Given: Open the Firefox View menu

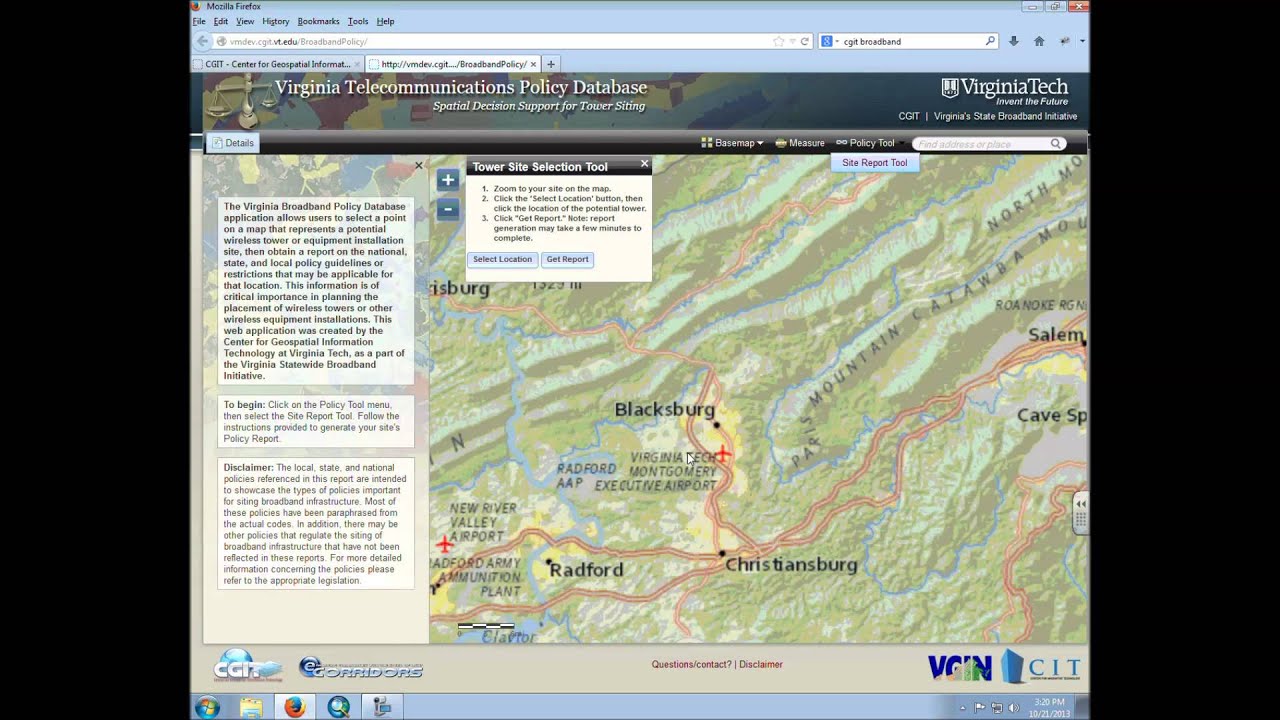Looking at the screenshot, I should click(x=245, y=21).
